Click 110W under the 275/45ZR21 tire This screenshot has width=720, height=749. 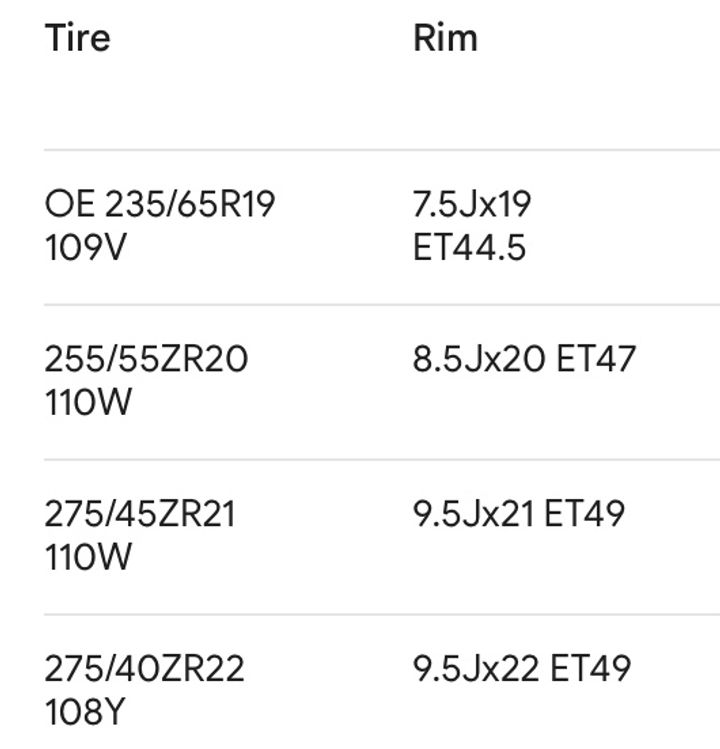[88, 557]
